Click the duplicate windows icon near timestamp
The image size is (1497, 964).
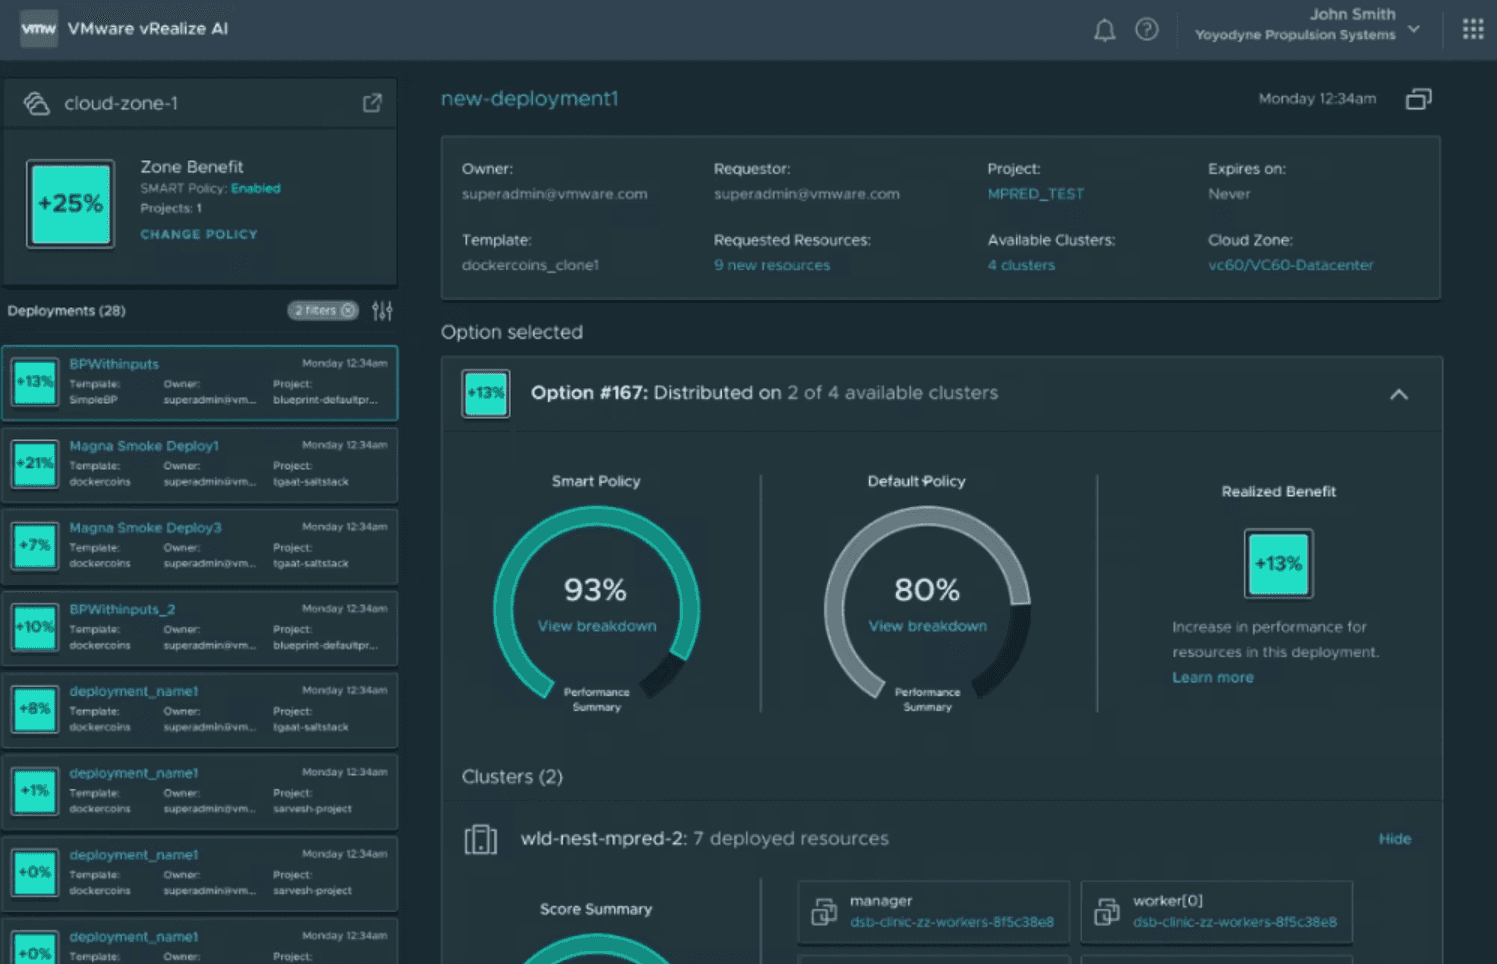(x=1418, y=99)
